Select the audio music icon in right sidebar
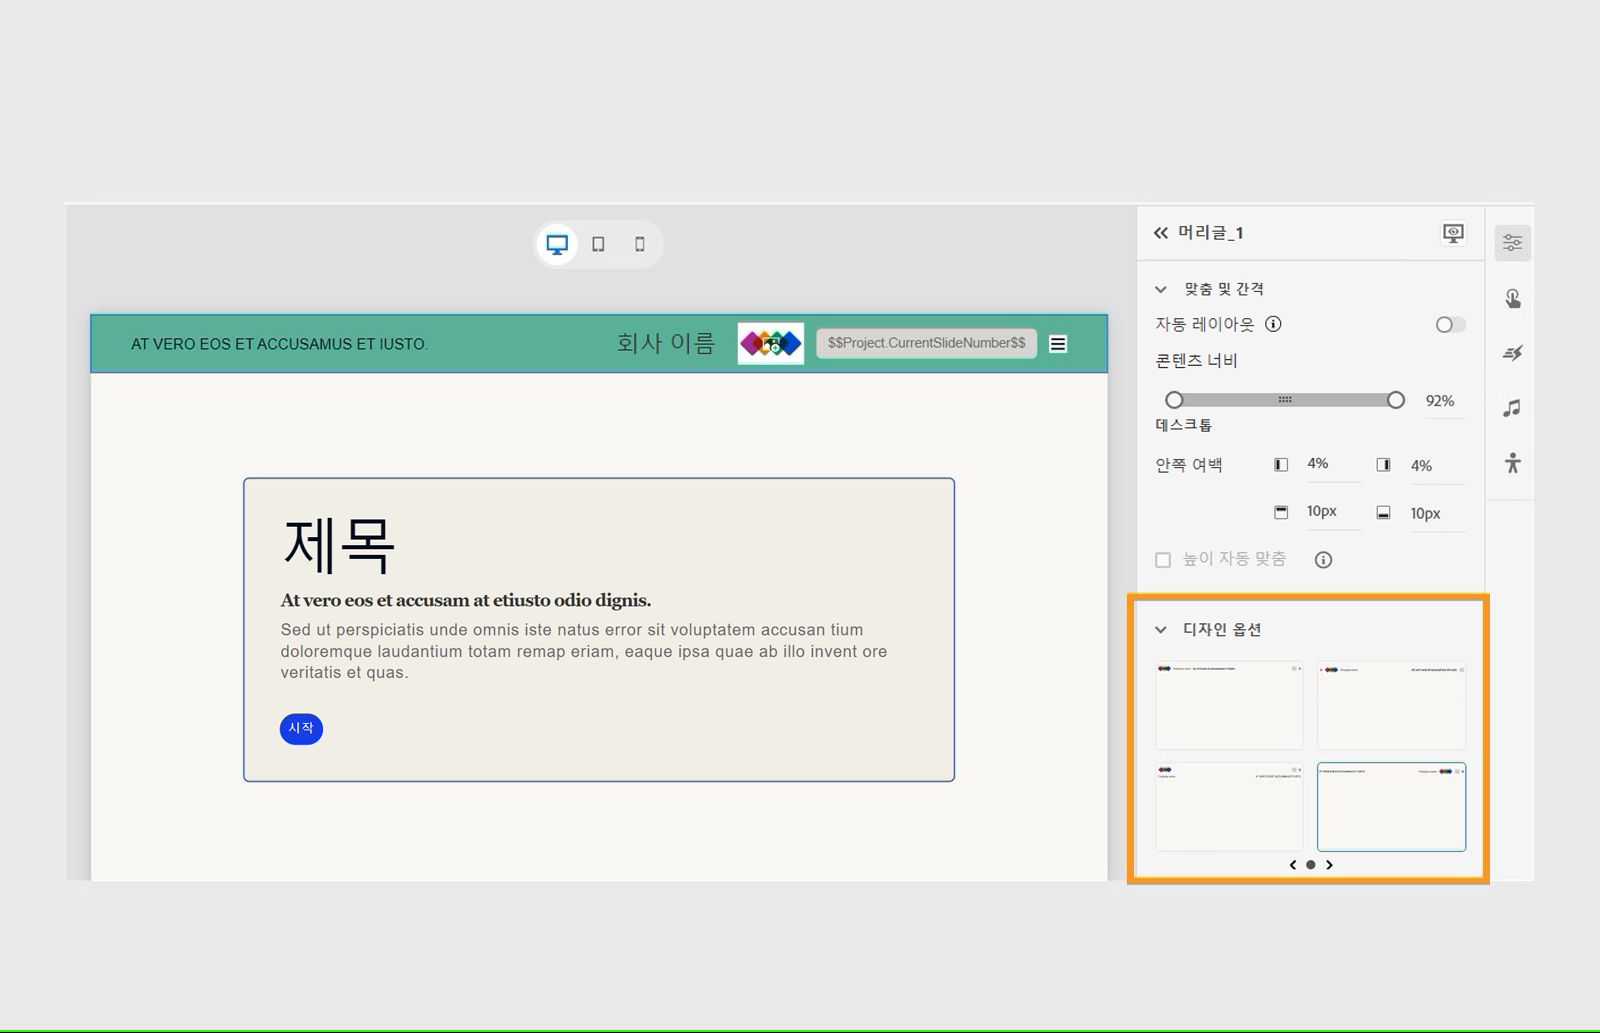 tap(1513, 407)
